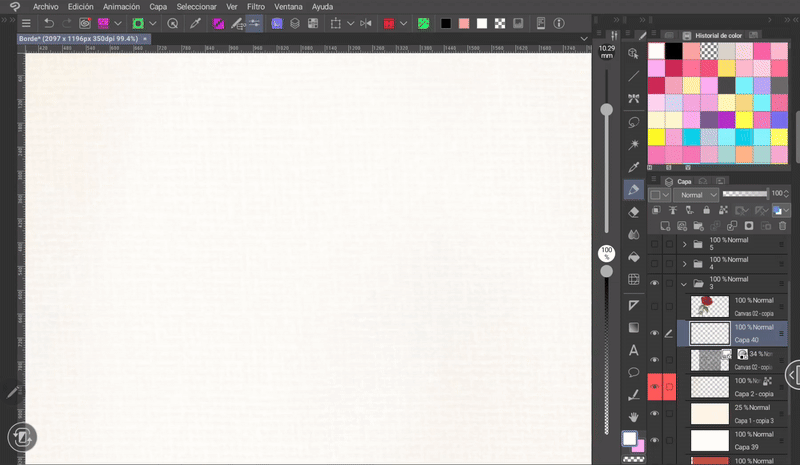Click the Undo arrow in the command bar
The image size is (800, 465).
[x=49, y=23]
